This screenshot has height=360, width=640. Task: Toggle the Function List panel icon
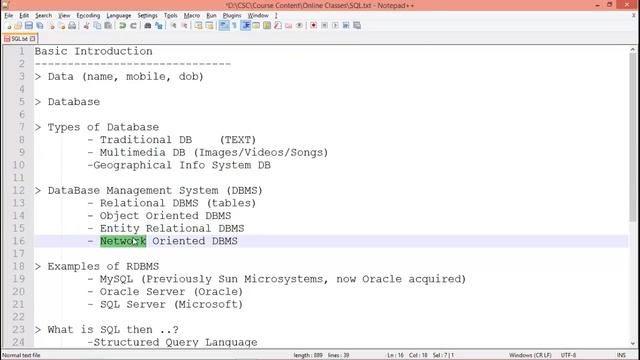point(278,25)
